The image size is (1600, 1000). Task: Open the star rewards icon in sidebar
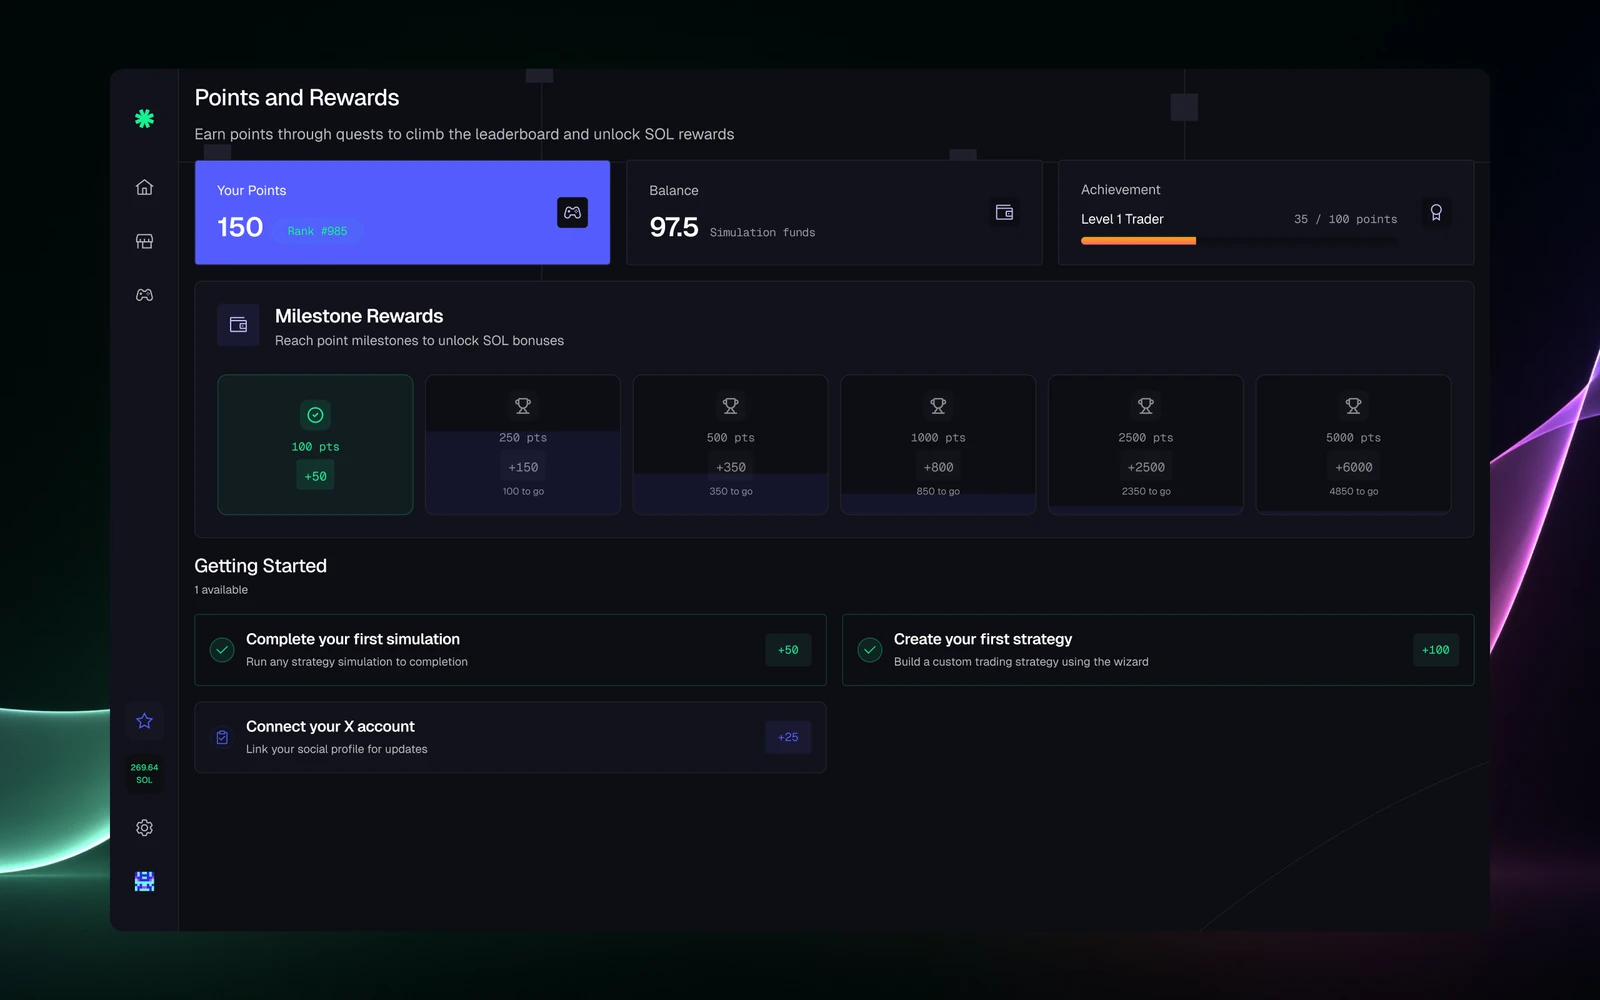(x=144, y=721)
